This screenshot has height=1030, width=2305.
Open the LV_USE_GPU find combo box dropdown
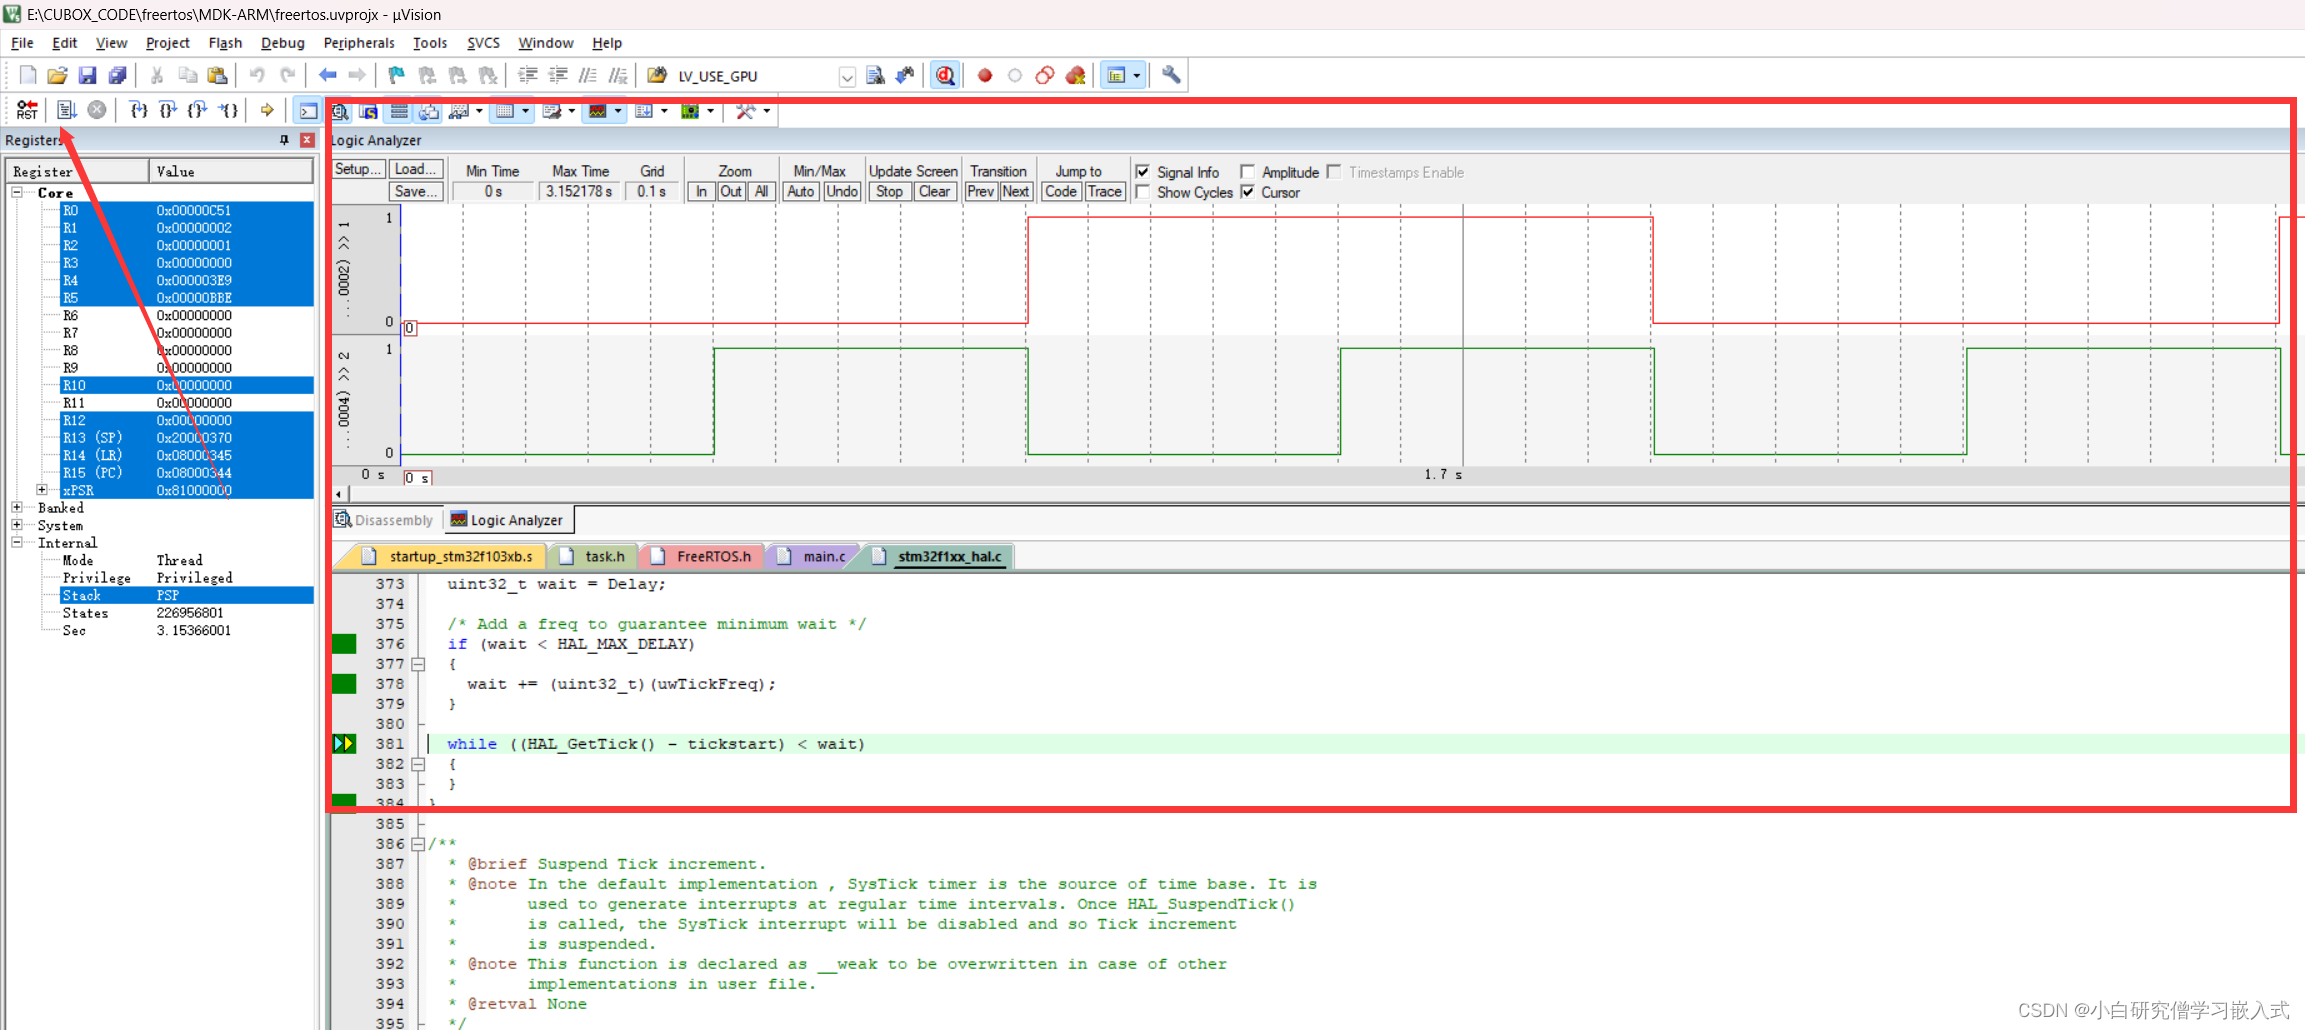coord(847,76)
